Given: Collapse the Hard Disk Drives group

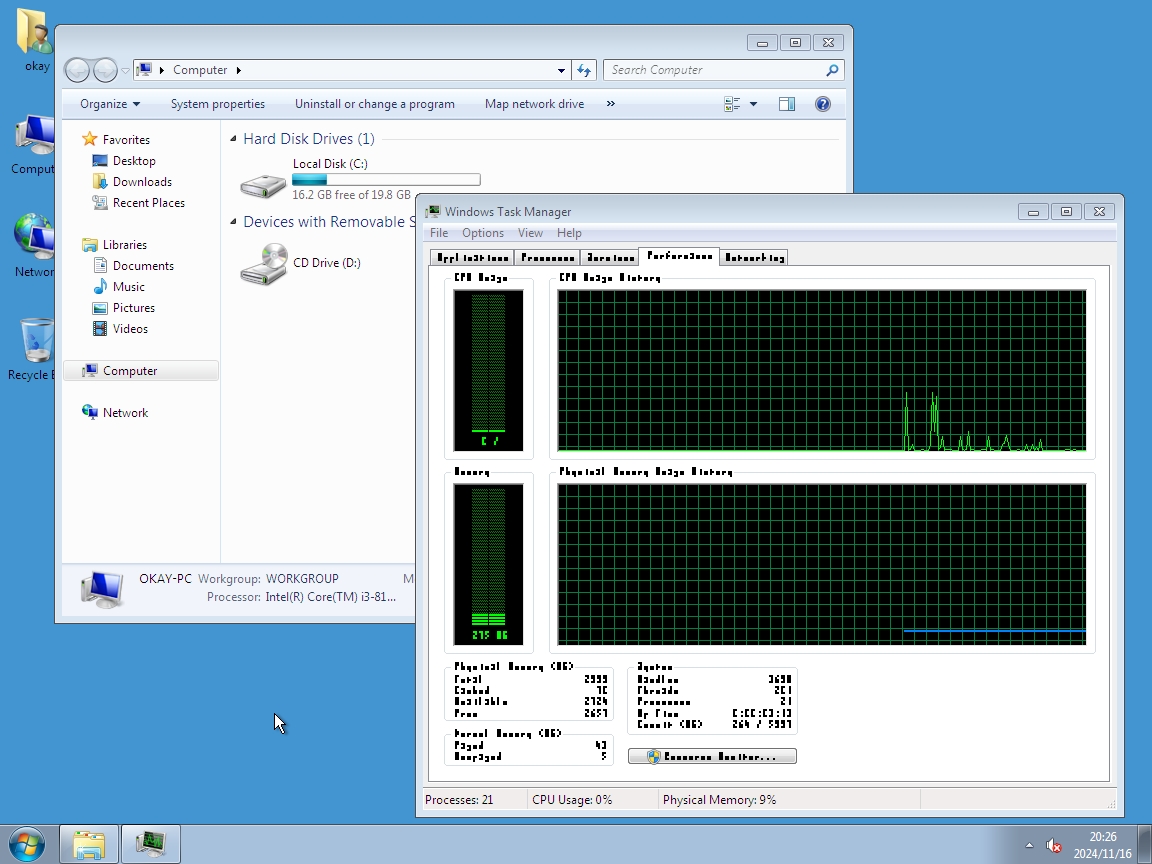Looking at the screenshot, I should pos(233,139).
